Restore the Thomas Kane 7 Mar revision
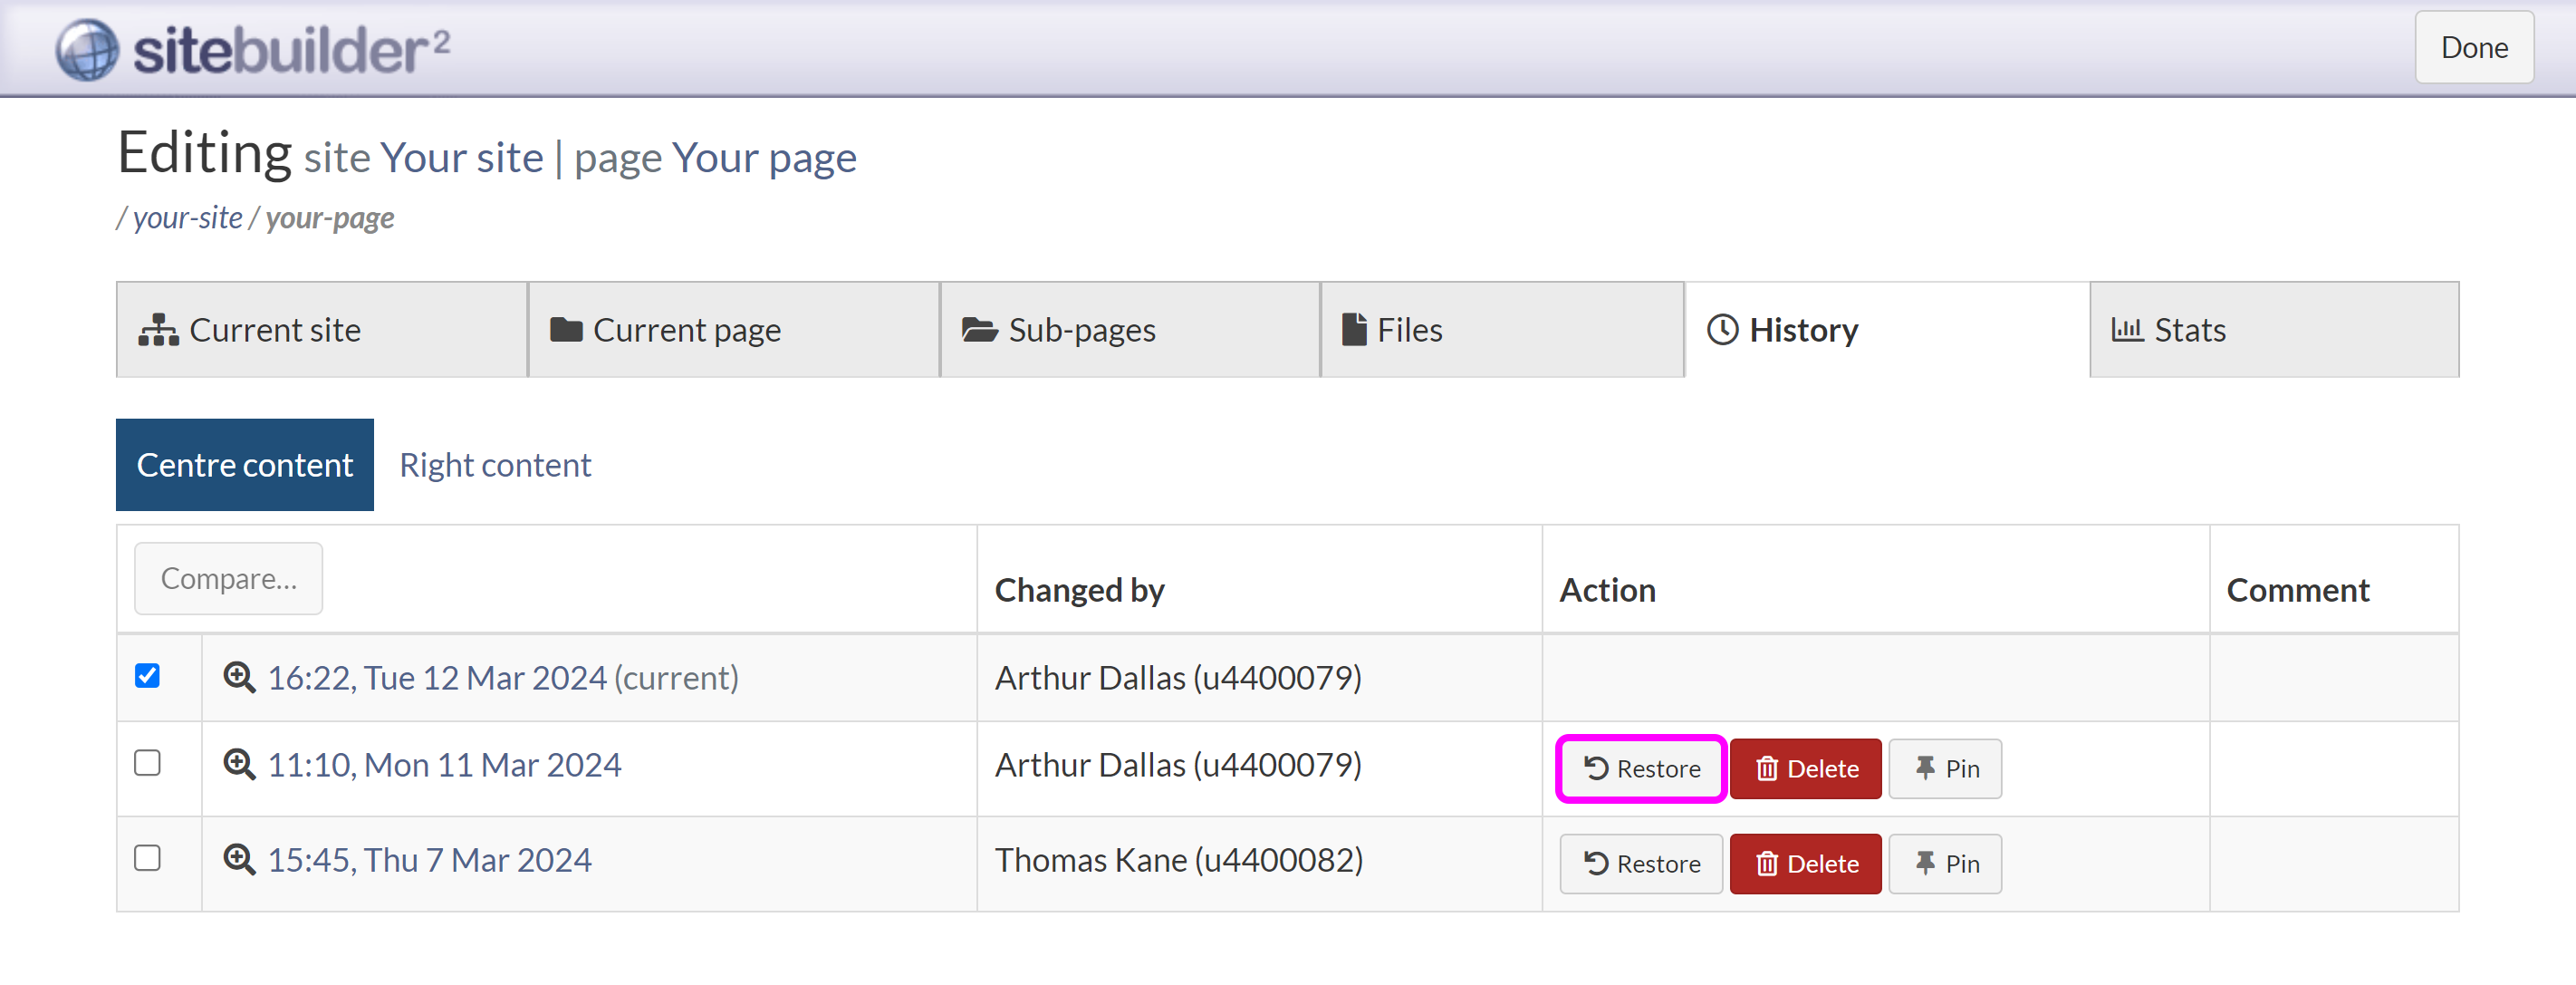 [x=1640, y=863]
